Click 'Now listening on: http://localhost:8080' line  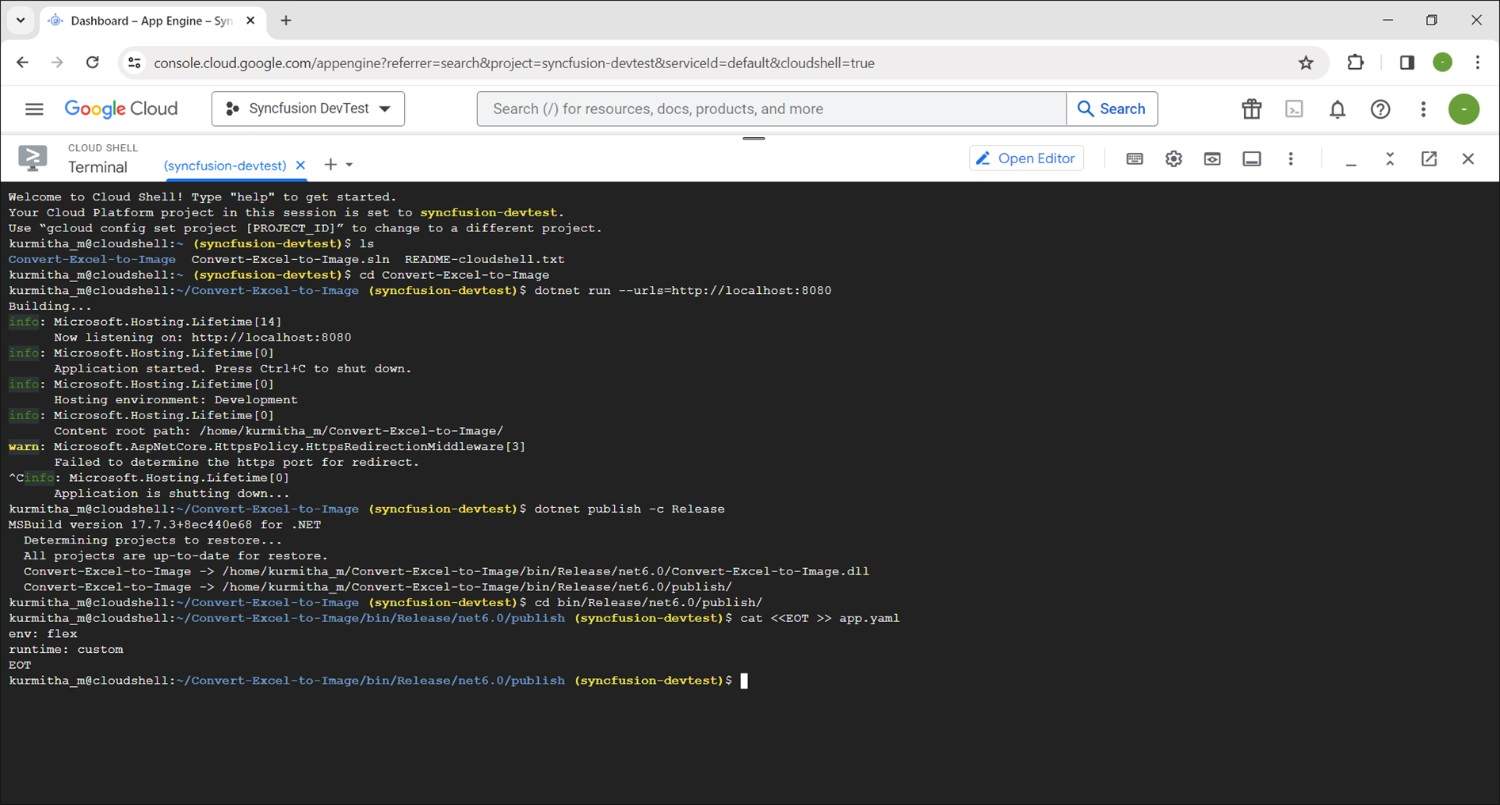(x=202, y=337)
